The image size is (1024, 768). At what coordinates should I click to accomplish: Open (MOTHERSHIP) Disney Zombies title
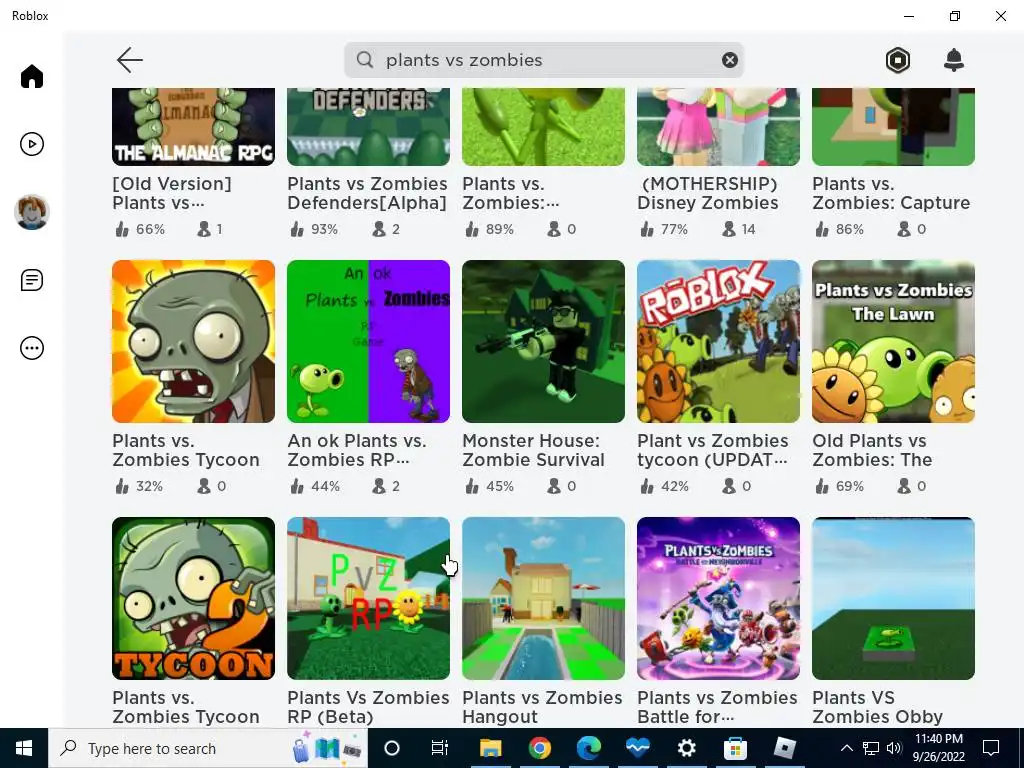click(708, 193)
